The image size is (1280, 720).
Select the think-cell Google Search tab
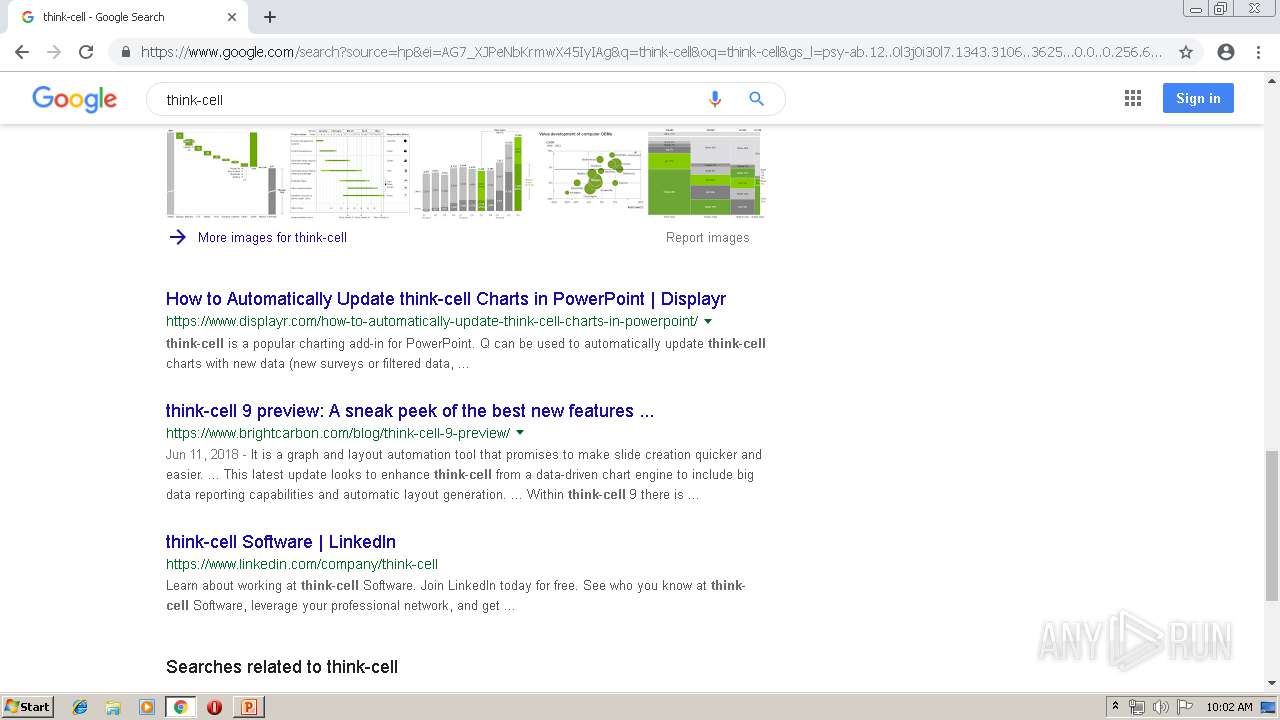[128, 17]
